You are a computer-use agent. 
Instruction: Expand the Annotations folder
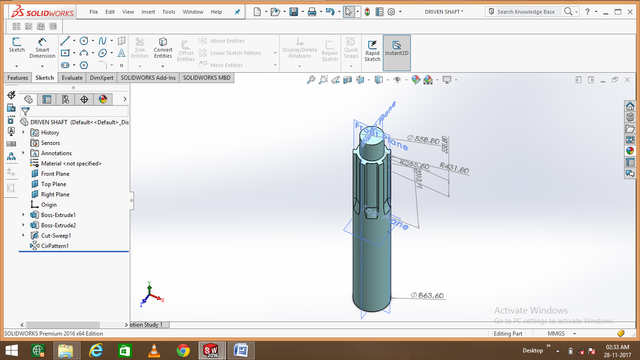click(x=23, y=153)
